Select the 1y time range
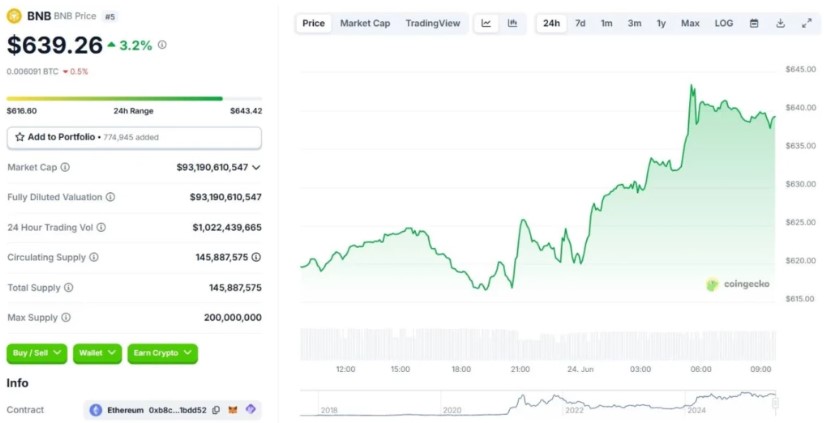The image size is (830, 423). [x=661, y=23]
